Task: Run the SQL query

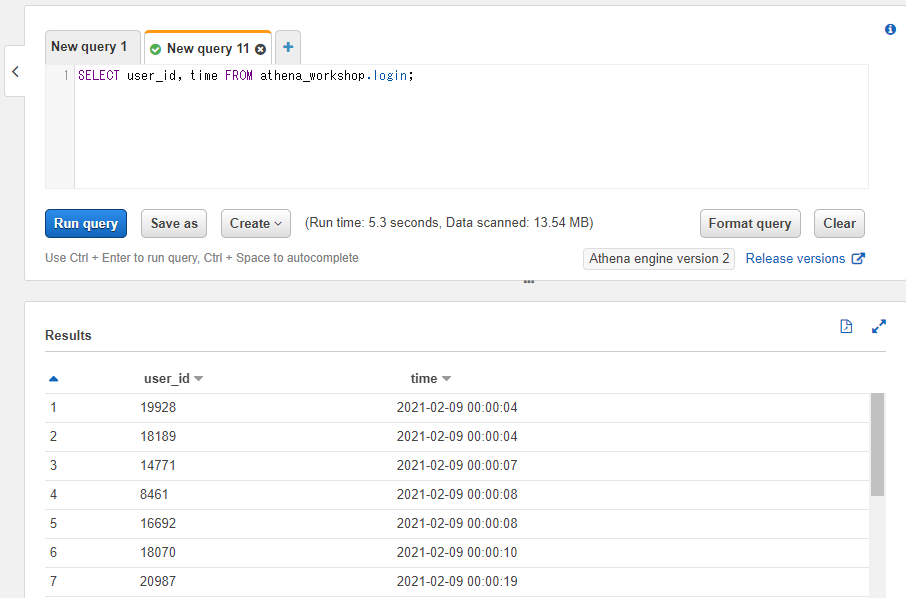Action: click(x=85, y=223)
